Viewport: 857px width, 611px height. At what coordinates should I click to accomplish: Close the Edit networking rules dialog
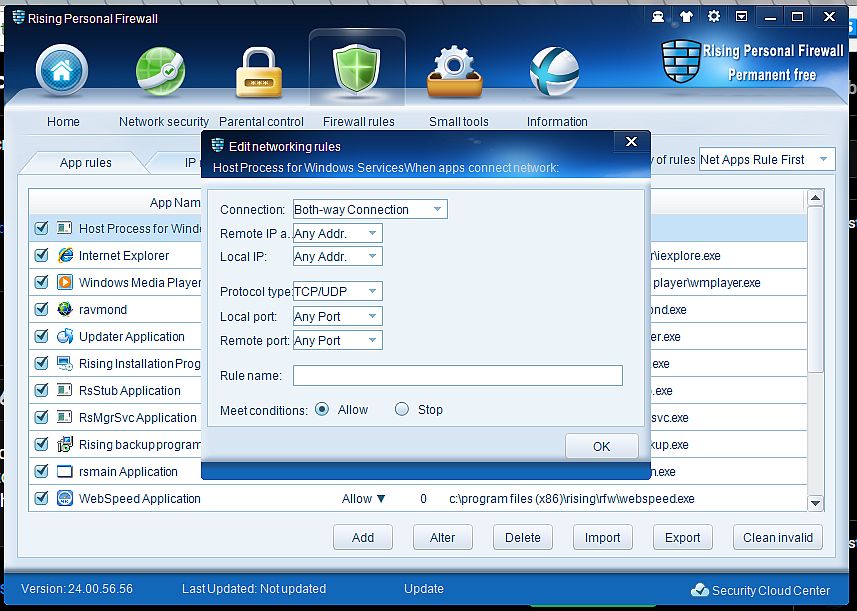[631, 142]
